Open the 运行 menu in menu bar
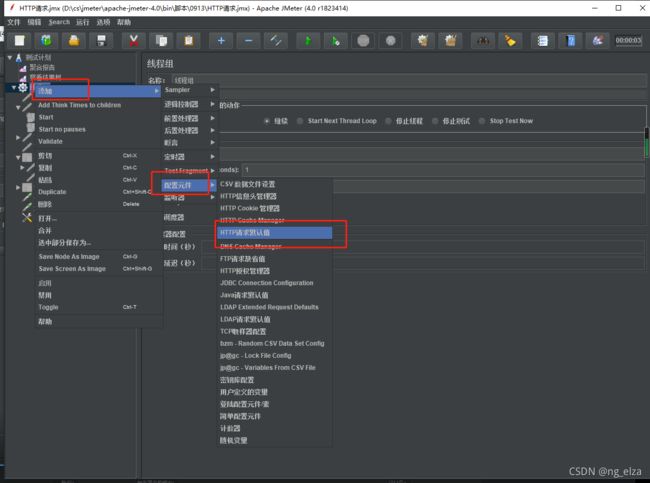The width and height of the screenshot is (650, 483). (x=82, y=22)
